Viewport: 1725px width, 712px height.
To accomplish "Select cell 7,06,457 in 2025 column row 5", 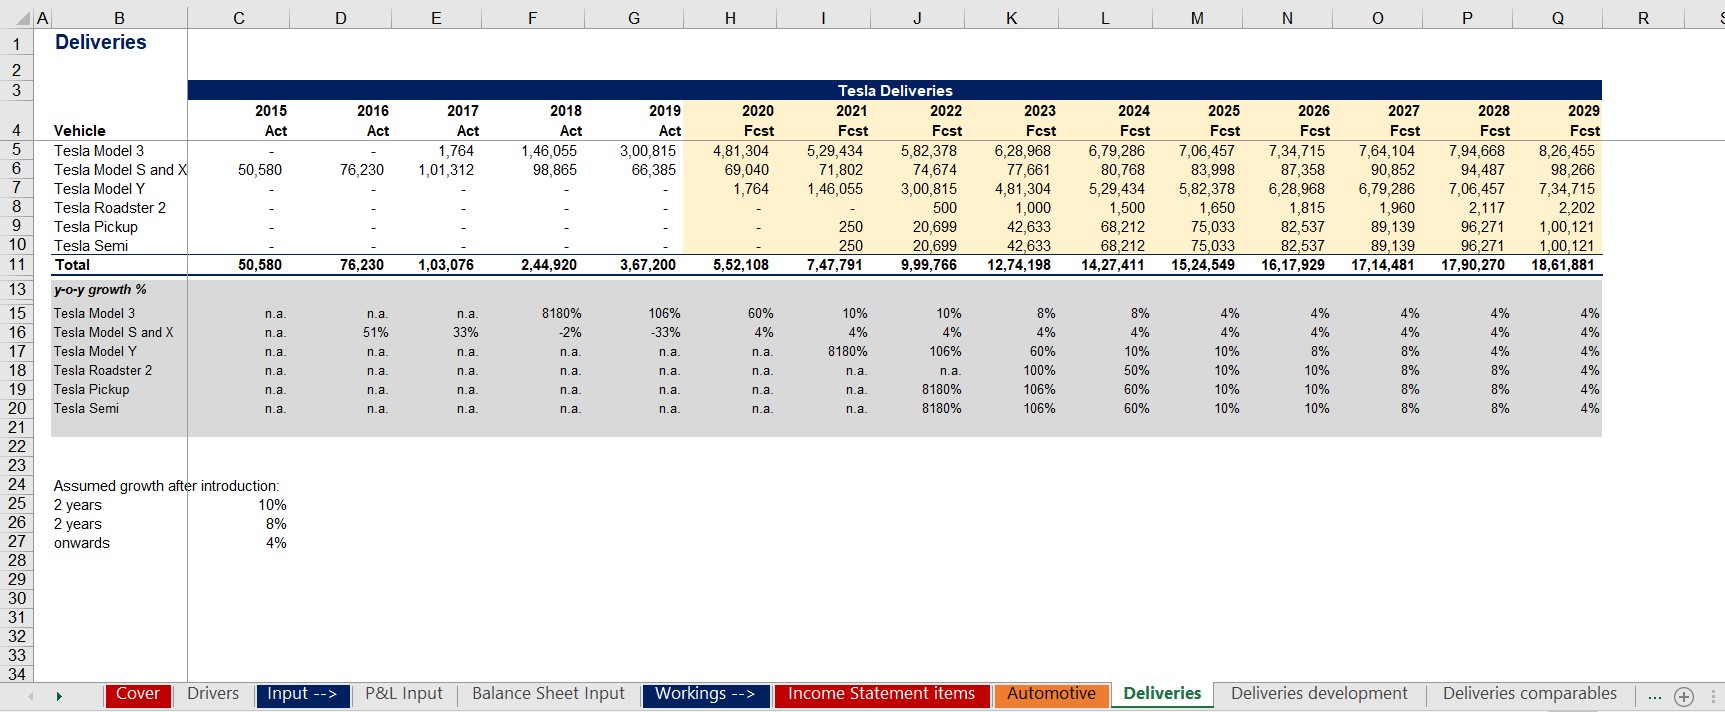I will pos(1206,151).
